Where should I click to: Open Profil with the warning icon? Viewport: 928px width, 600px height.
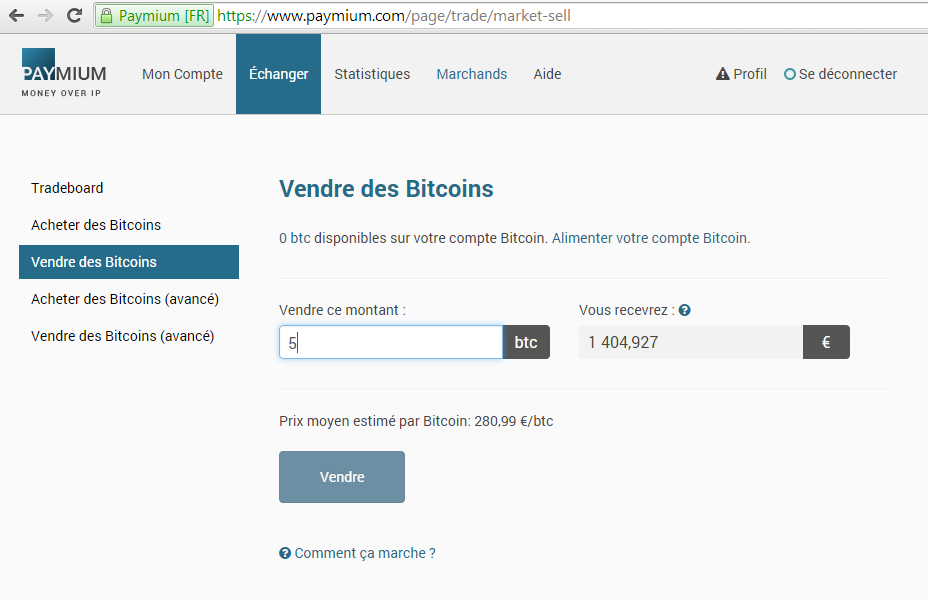click(x=741, y=74)
